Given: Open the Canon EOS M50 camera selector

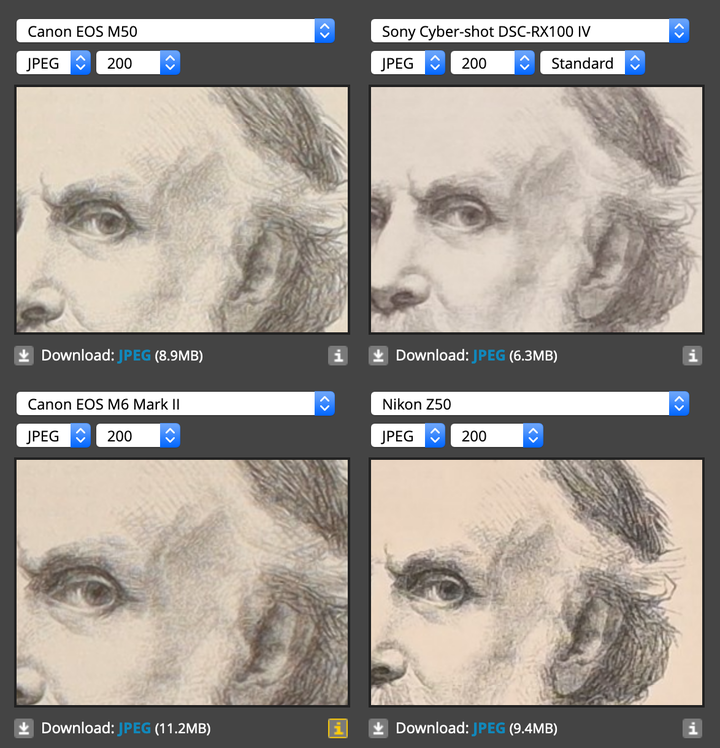Looking at the screenshot, I should pyautogui.click(x=175, y=31).
